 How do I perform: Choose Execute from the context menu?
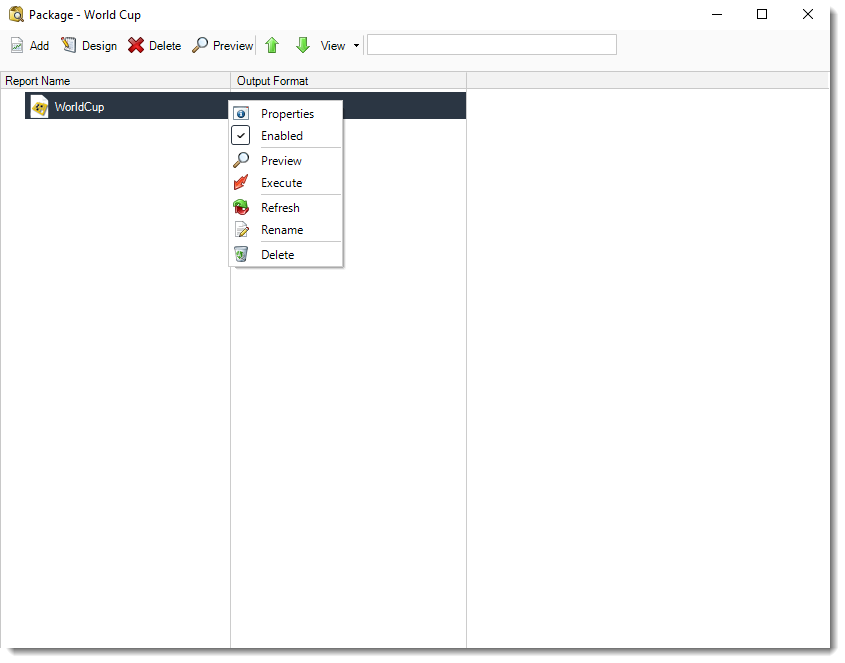(286, 183)
